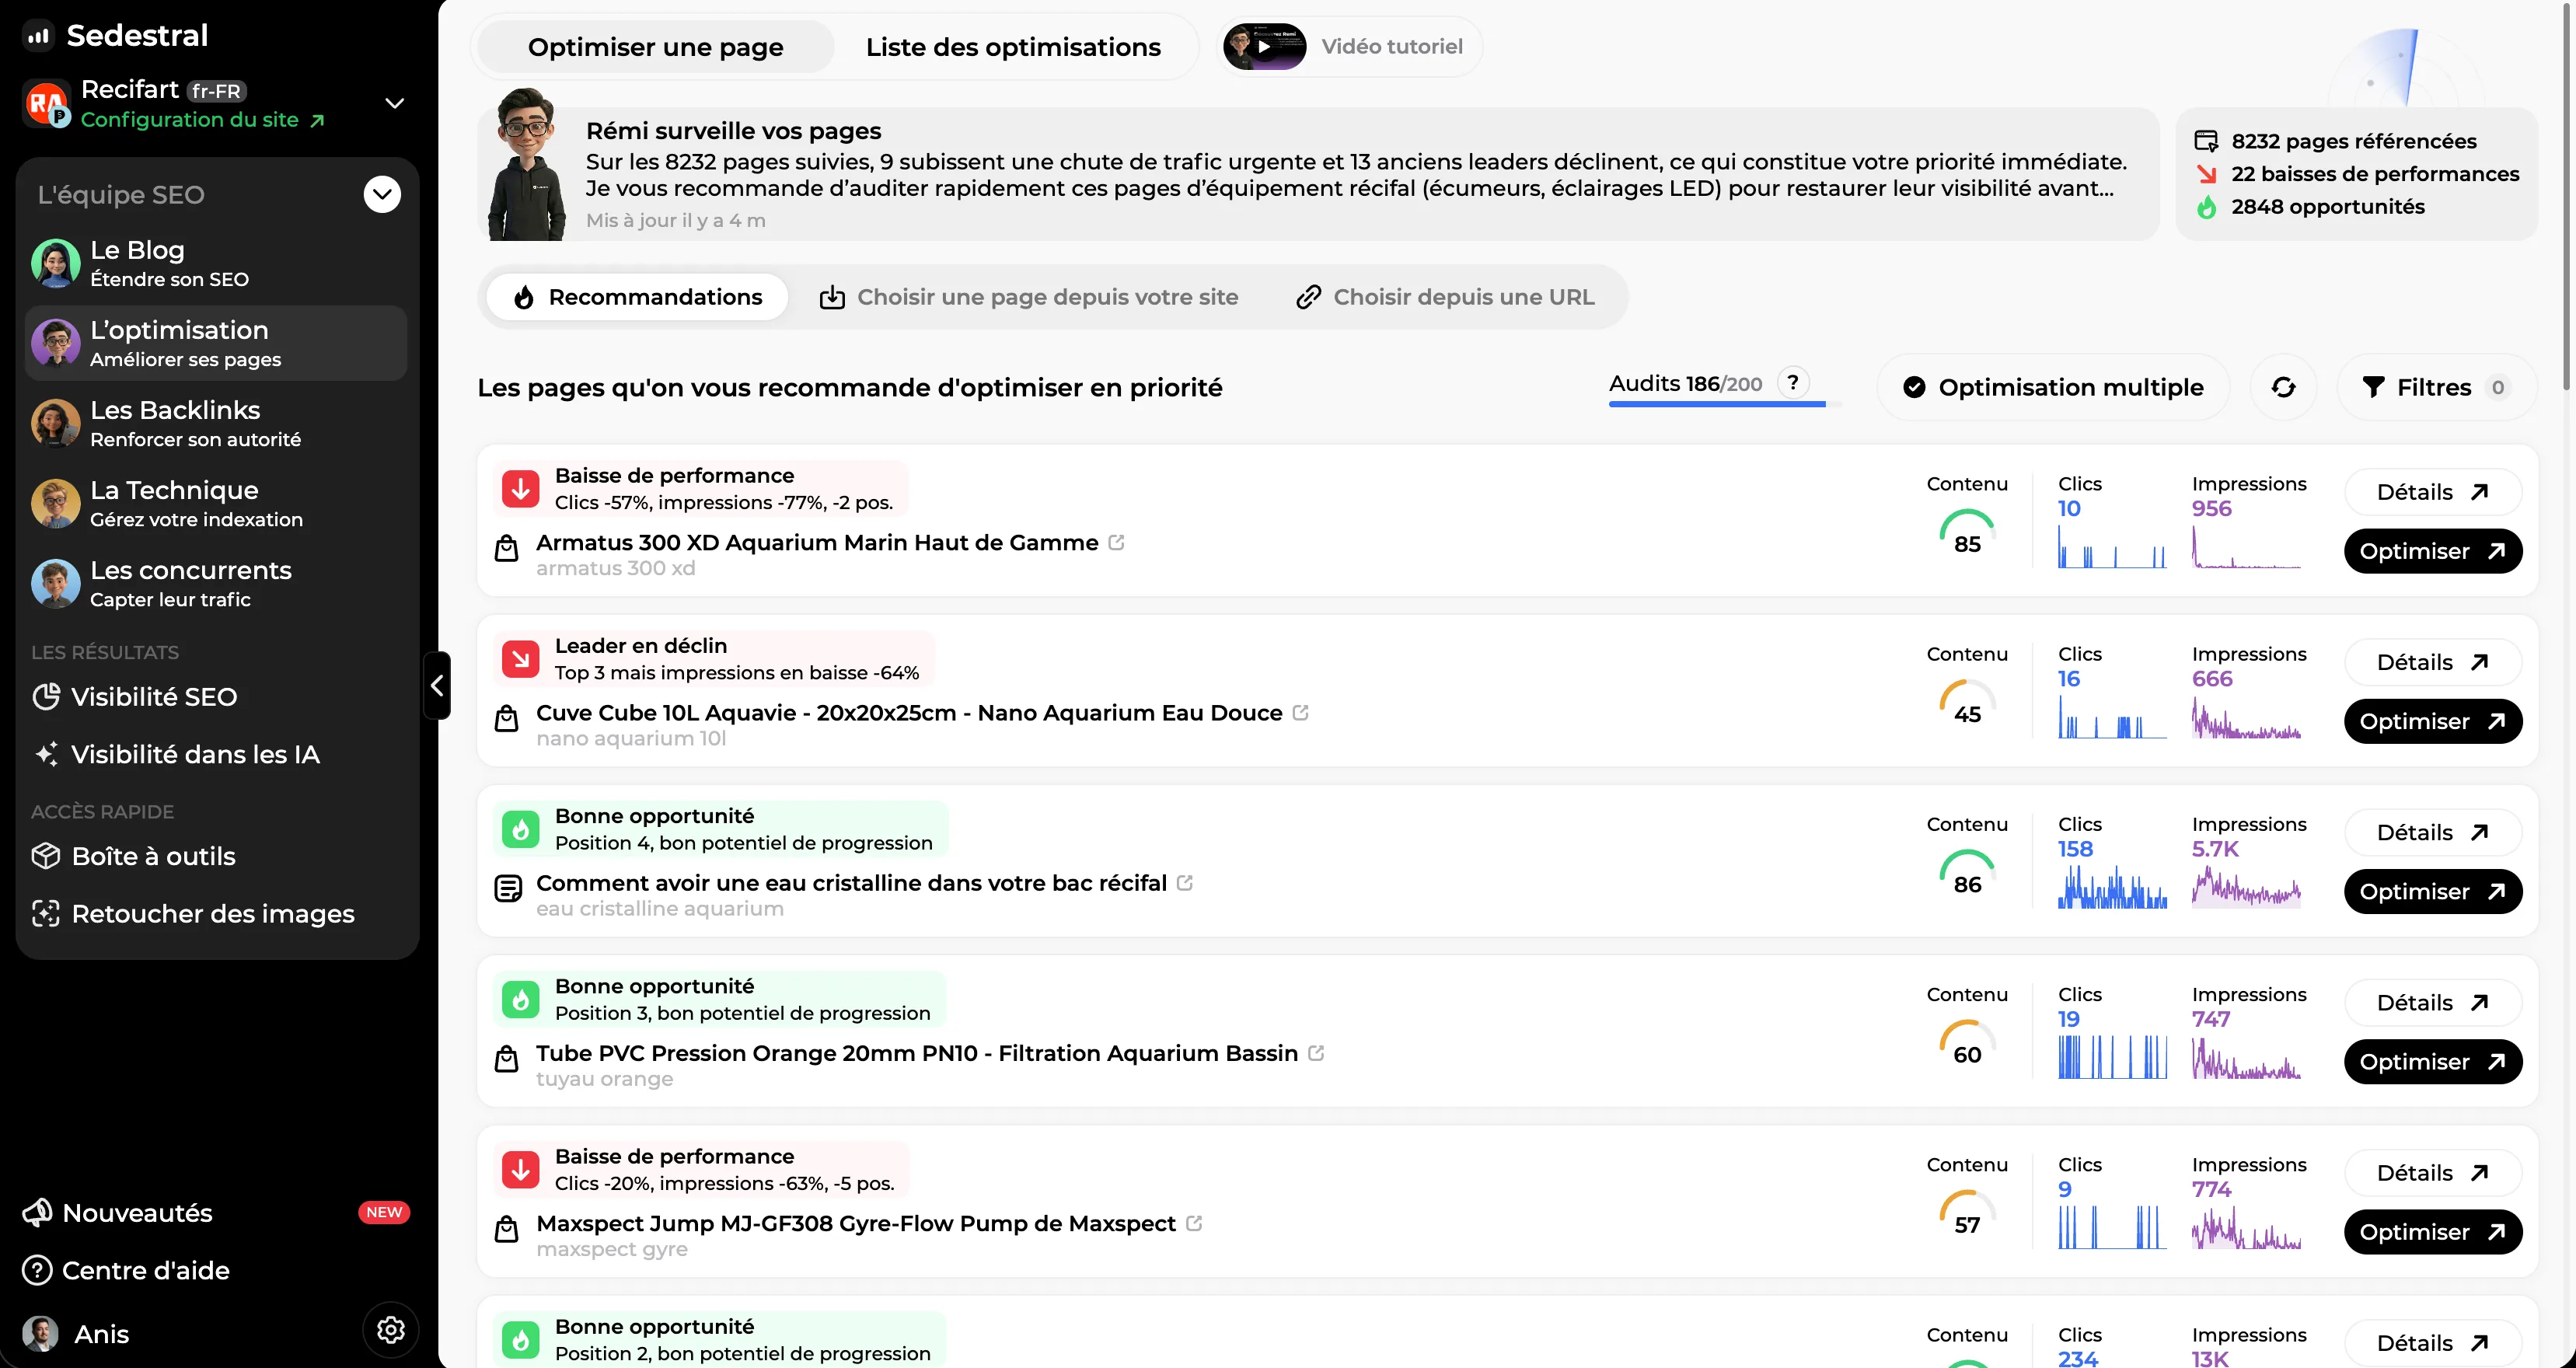Click the Visibilité dans les IA sparkle icon
2576x1368 pixels.
pyautogui.click(x=46, y=754)
